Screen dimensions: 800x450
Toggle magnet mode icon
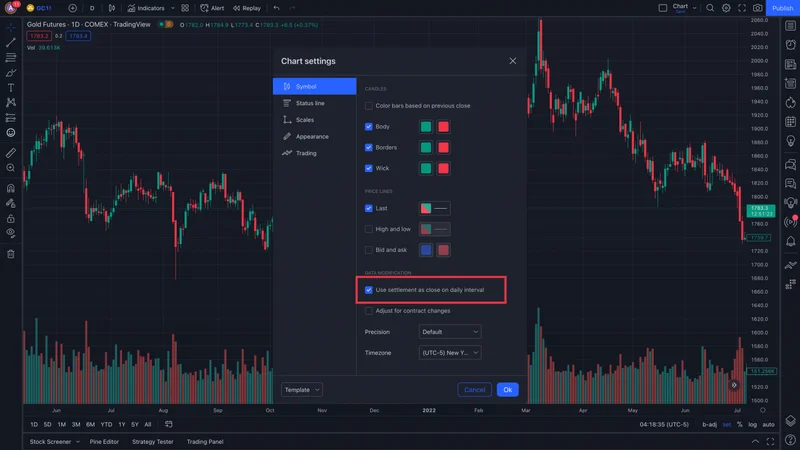pos(11,188)
